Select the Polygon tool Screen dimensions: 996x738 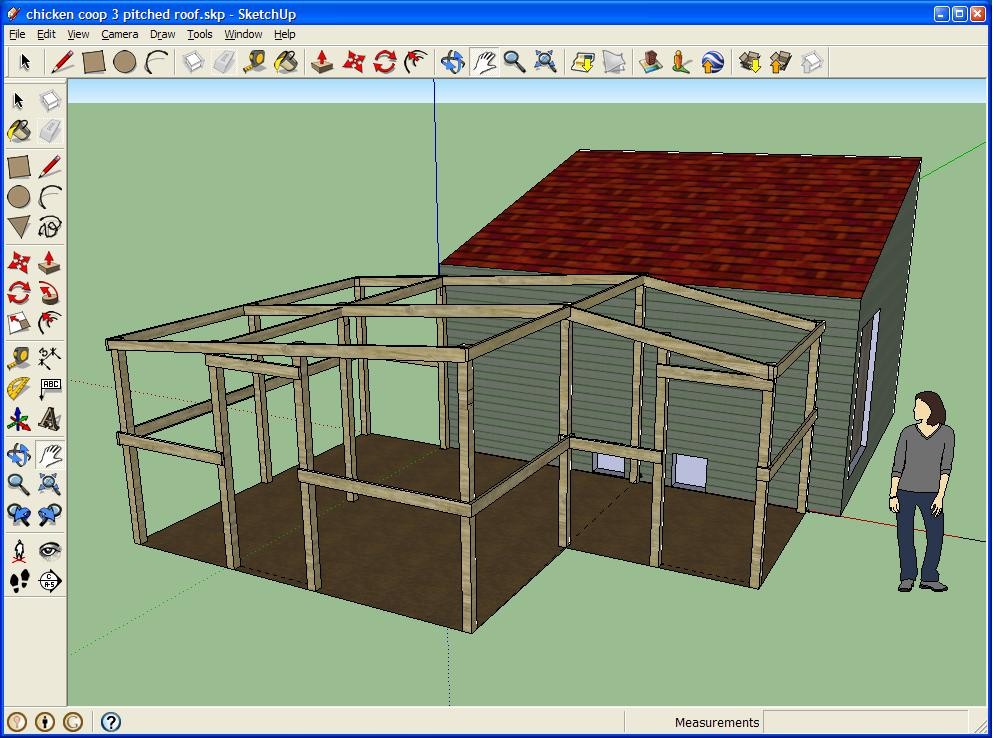click(x=18, y=227)
